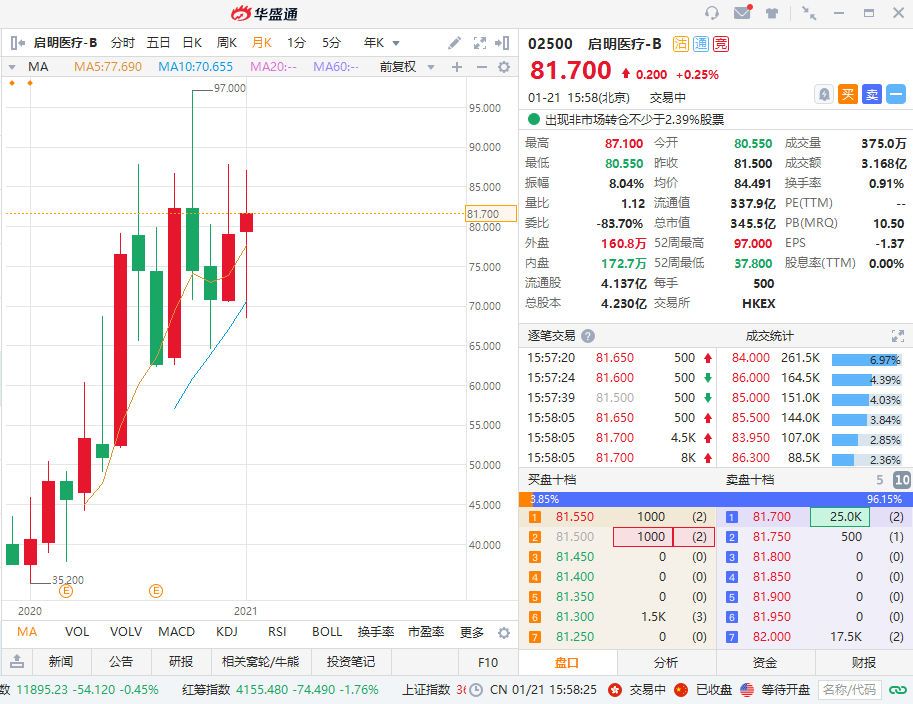913x704 pixels.
Task: Click the 84.000 volume distribution bar
Action: [866, 360]
